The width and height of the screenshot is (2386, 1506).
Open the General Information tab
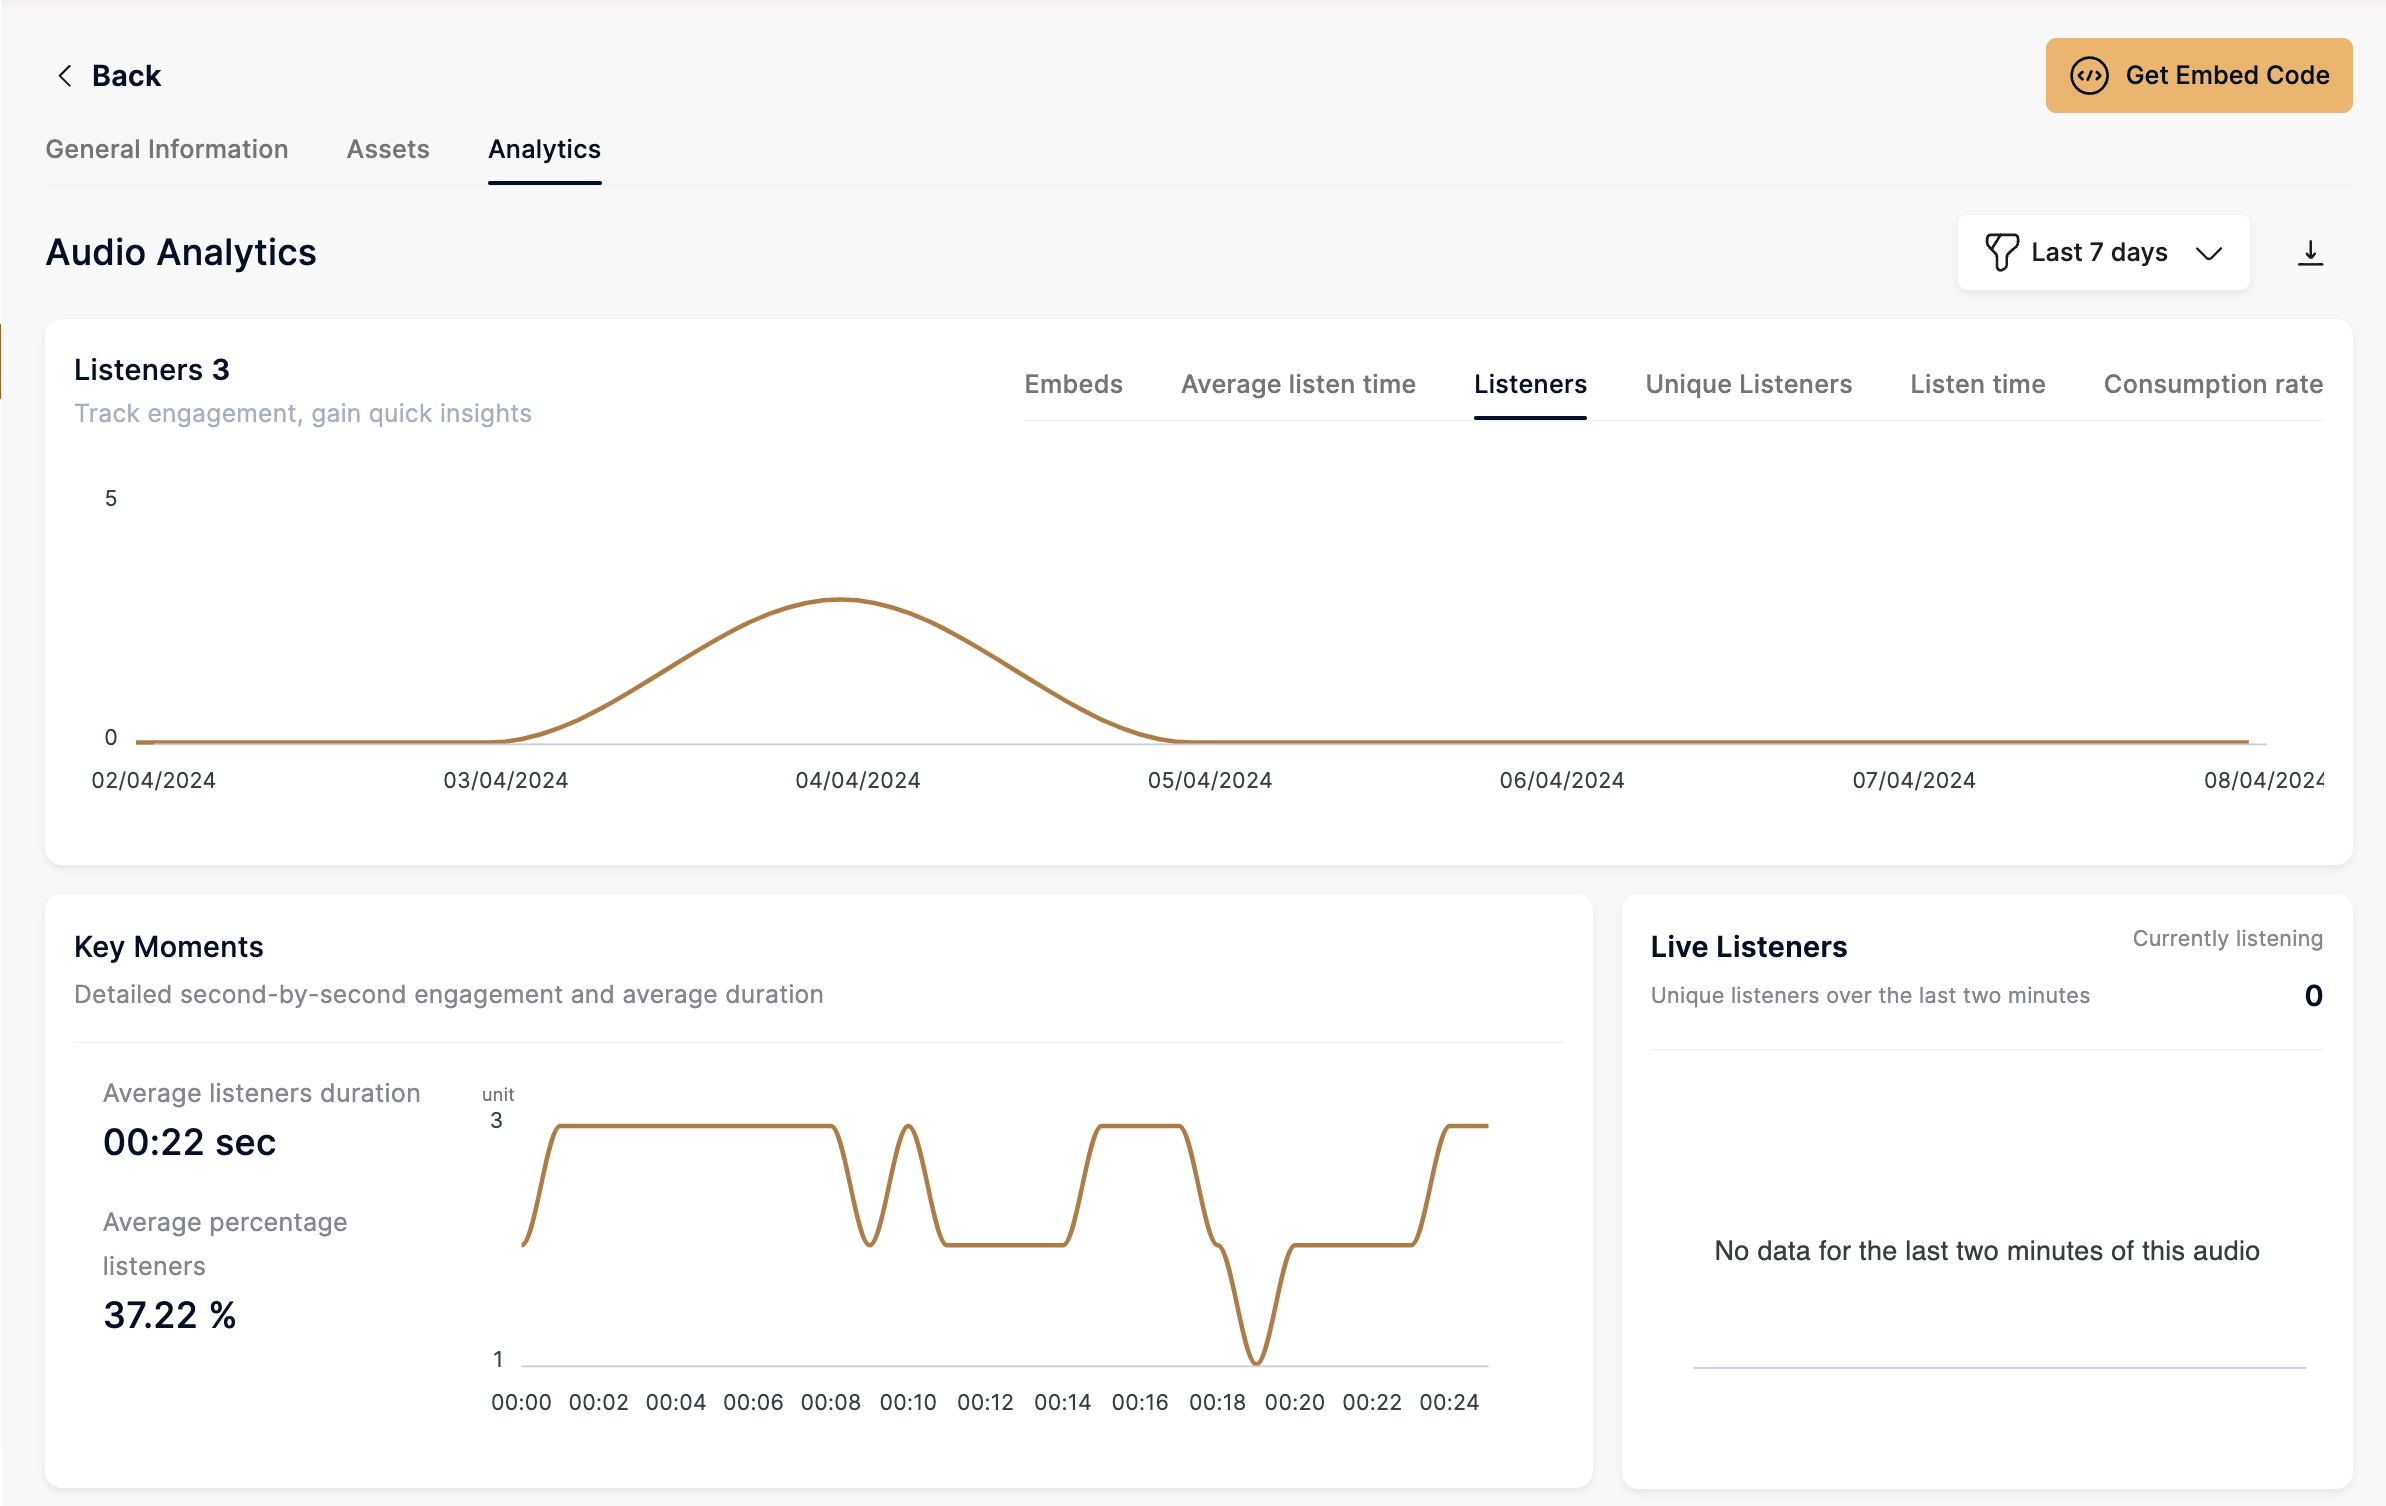tap(167, 149)
